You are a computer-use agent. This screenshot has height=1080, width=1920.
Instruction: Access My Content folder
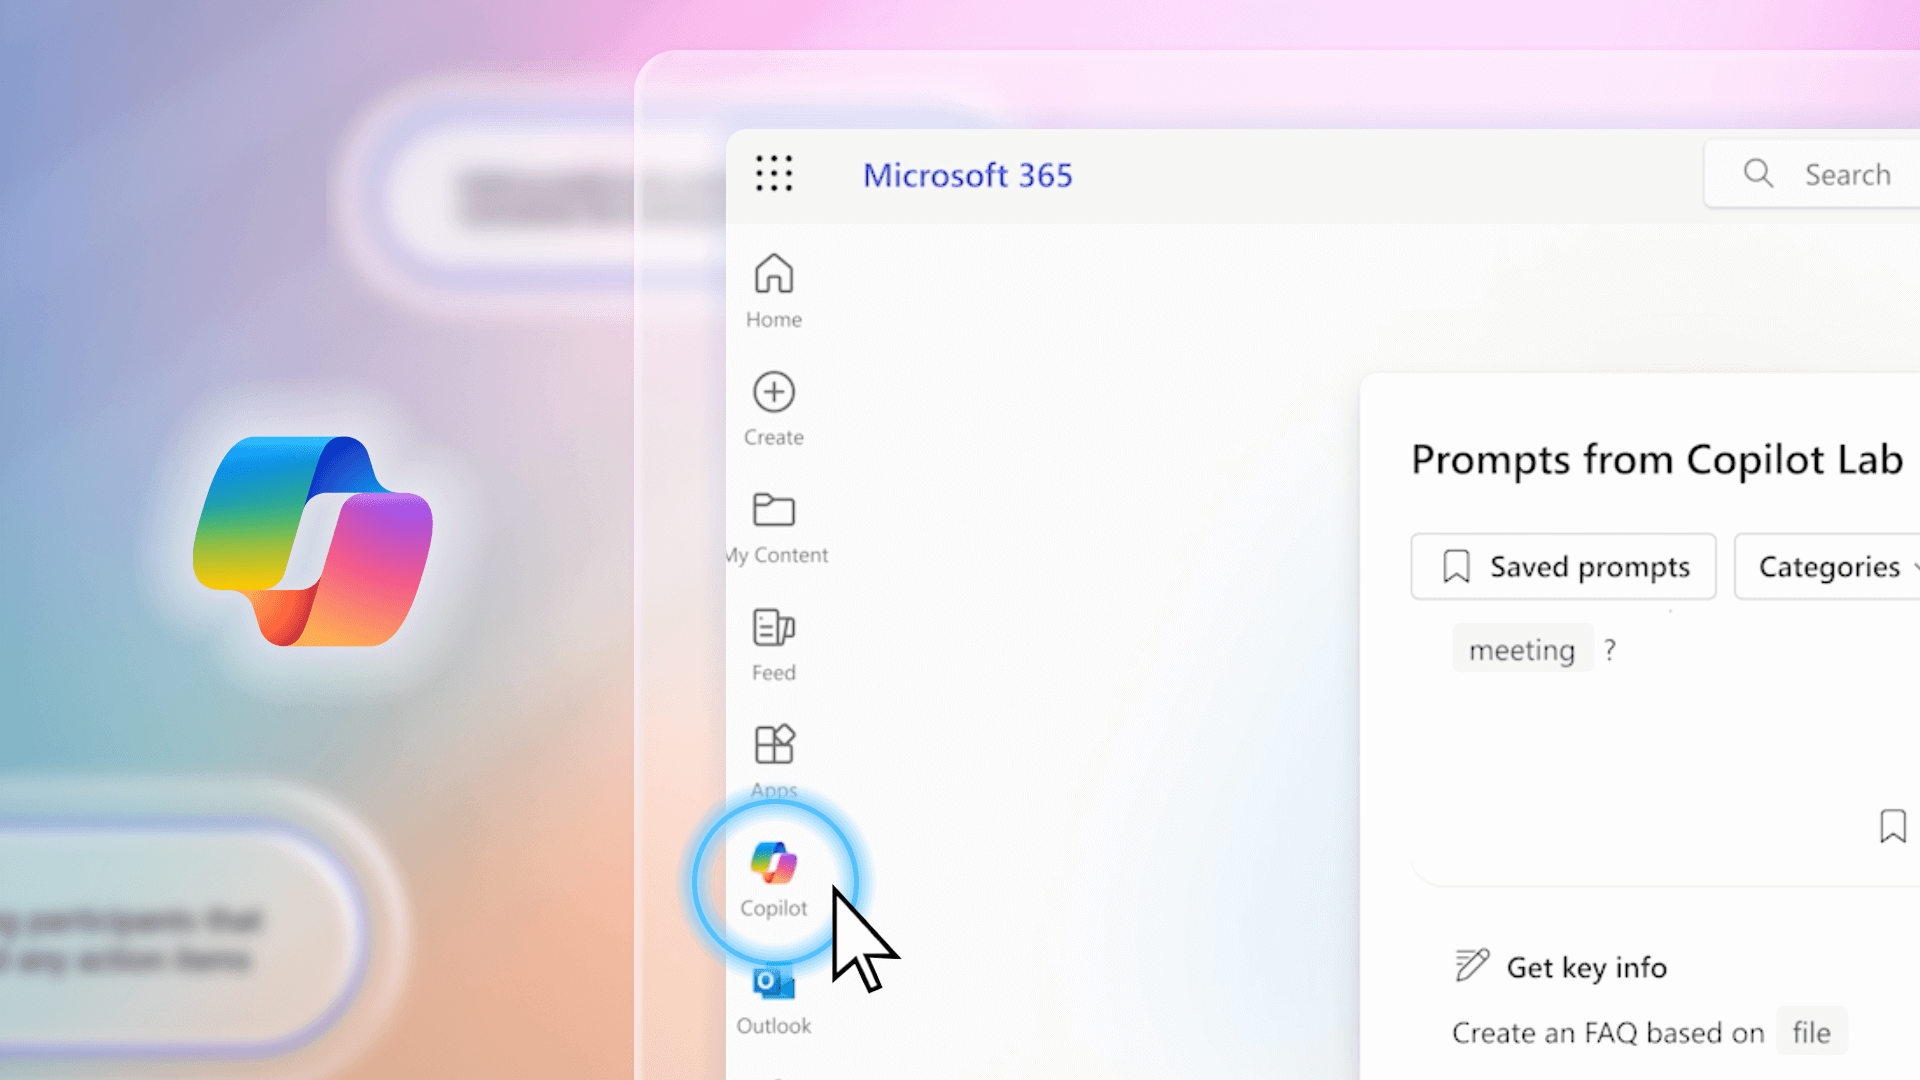click(x=773, y=524)
